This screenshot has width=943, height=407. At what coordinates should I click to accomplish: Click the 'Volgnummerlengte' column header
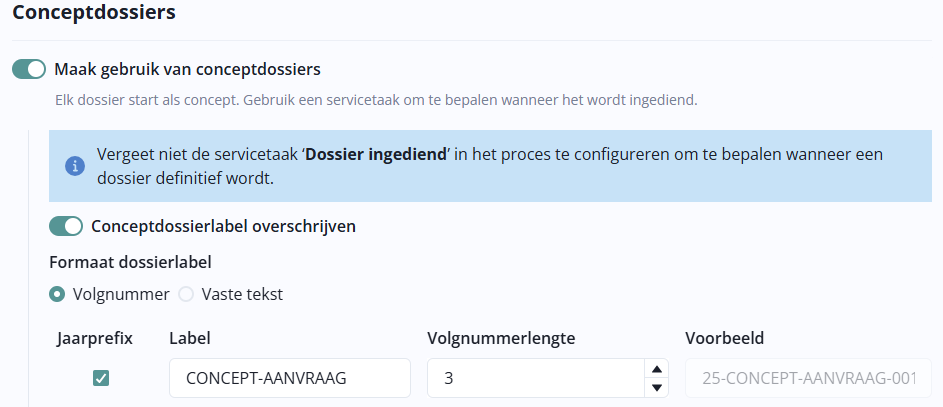pyautogui.click(x=501, y=338)
